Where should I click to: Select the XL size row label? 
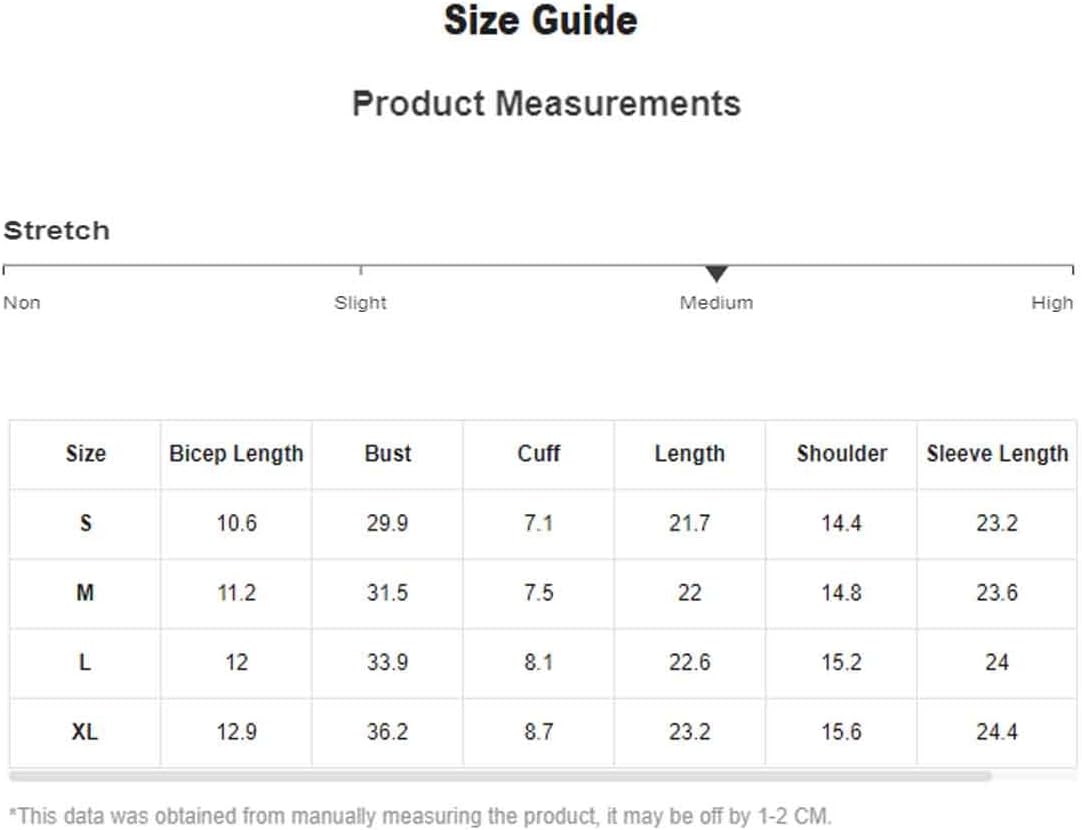tap(85, 732)
